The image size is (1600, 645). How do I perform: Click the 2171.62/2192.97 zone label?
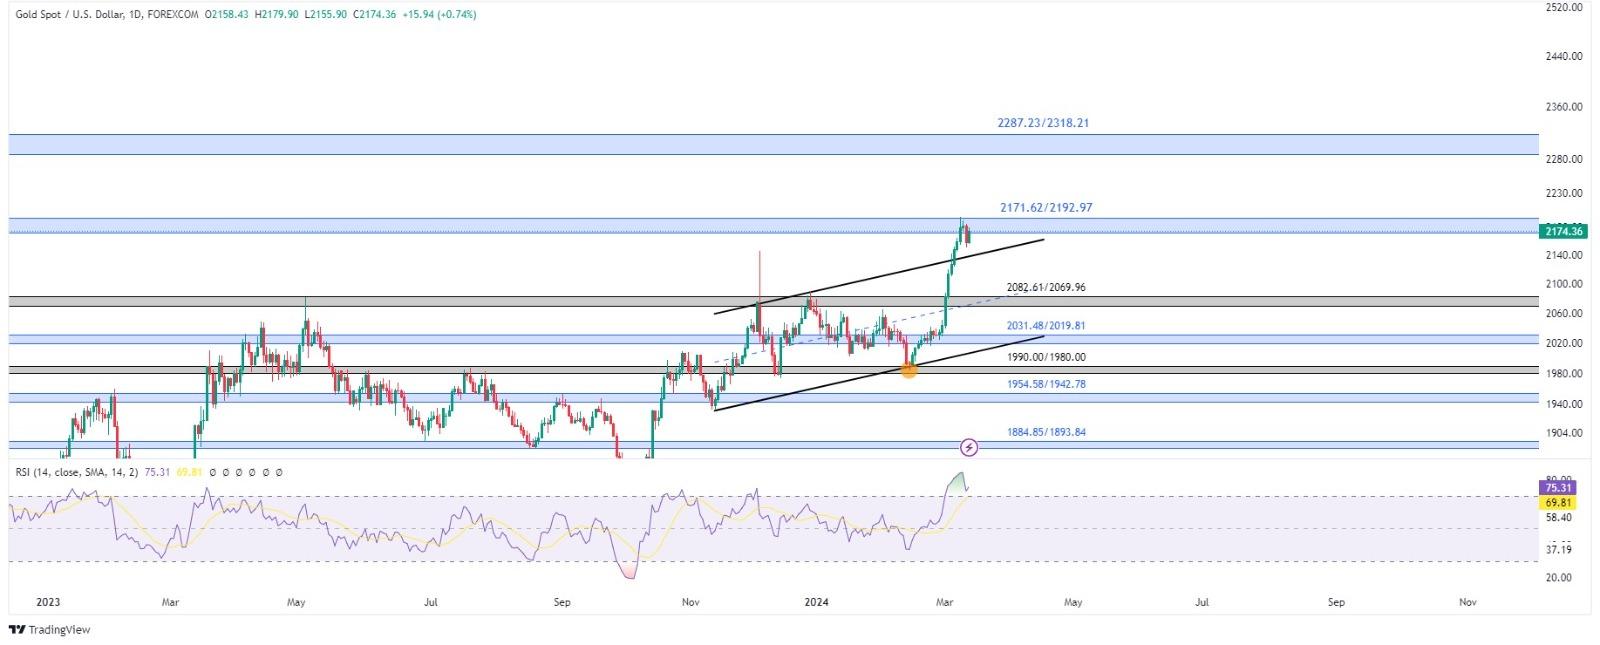point(1046,208)
